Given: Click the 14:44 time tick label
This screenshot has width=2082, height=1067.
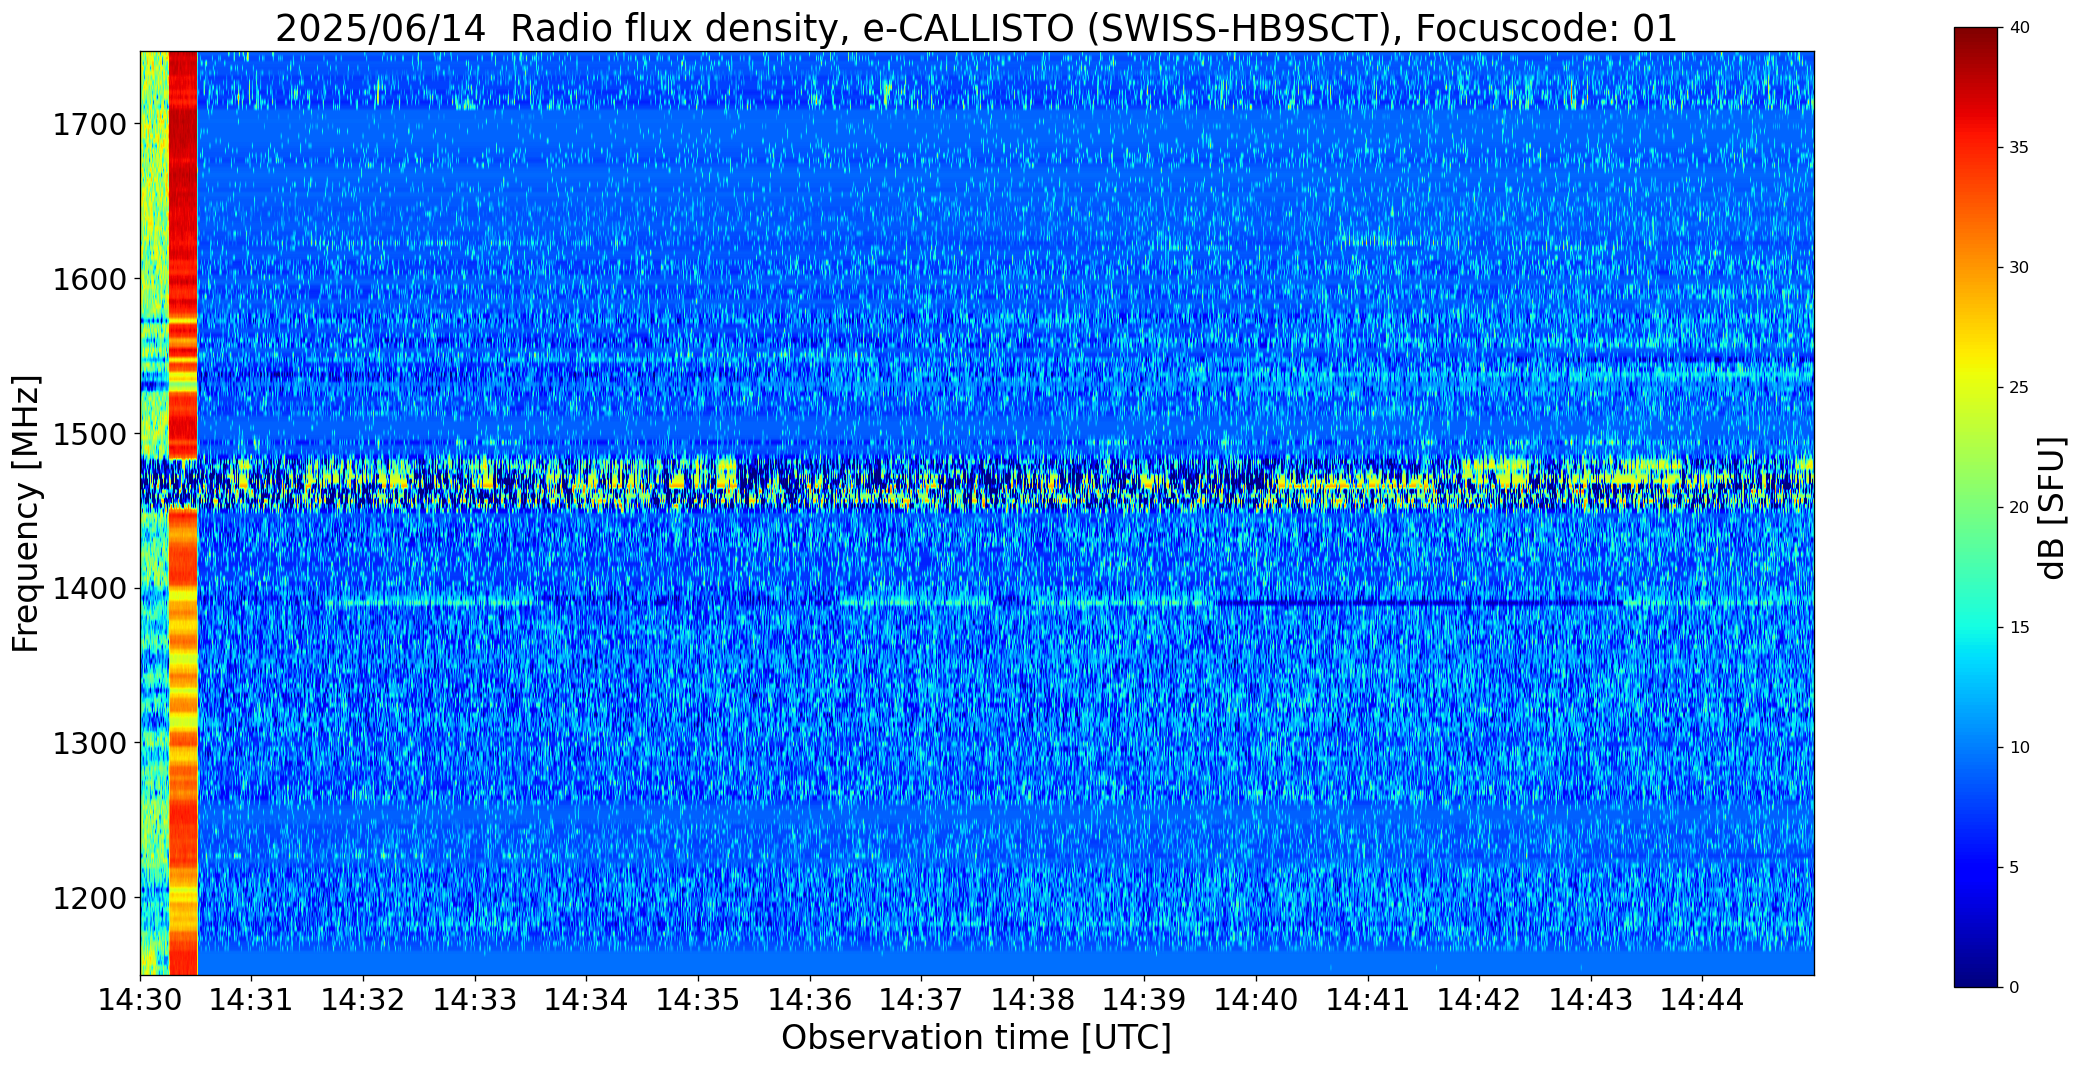Looking at the screenshot, I should 1702,999.
